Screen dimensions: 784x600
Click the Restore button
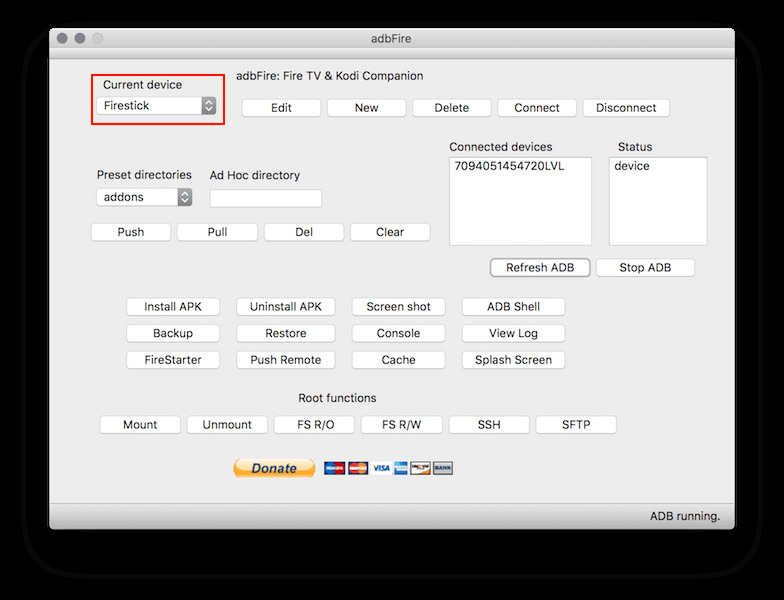pyautogui.click(x=286, y=333)
